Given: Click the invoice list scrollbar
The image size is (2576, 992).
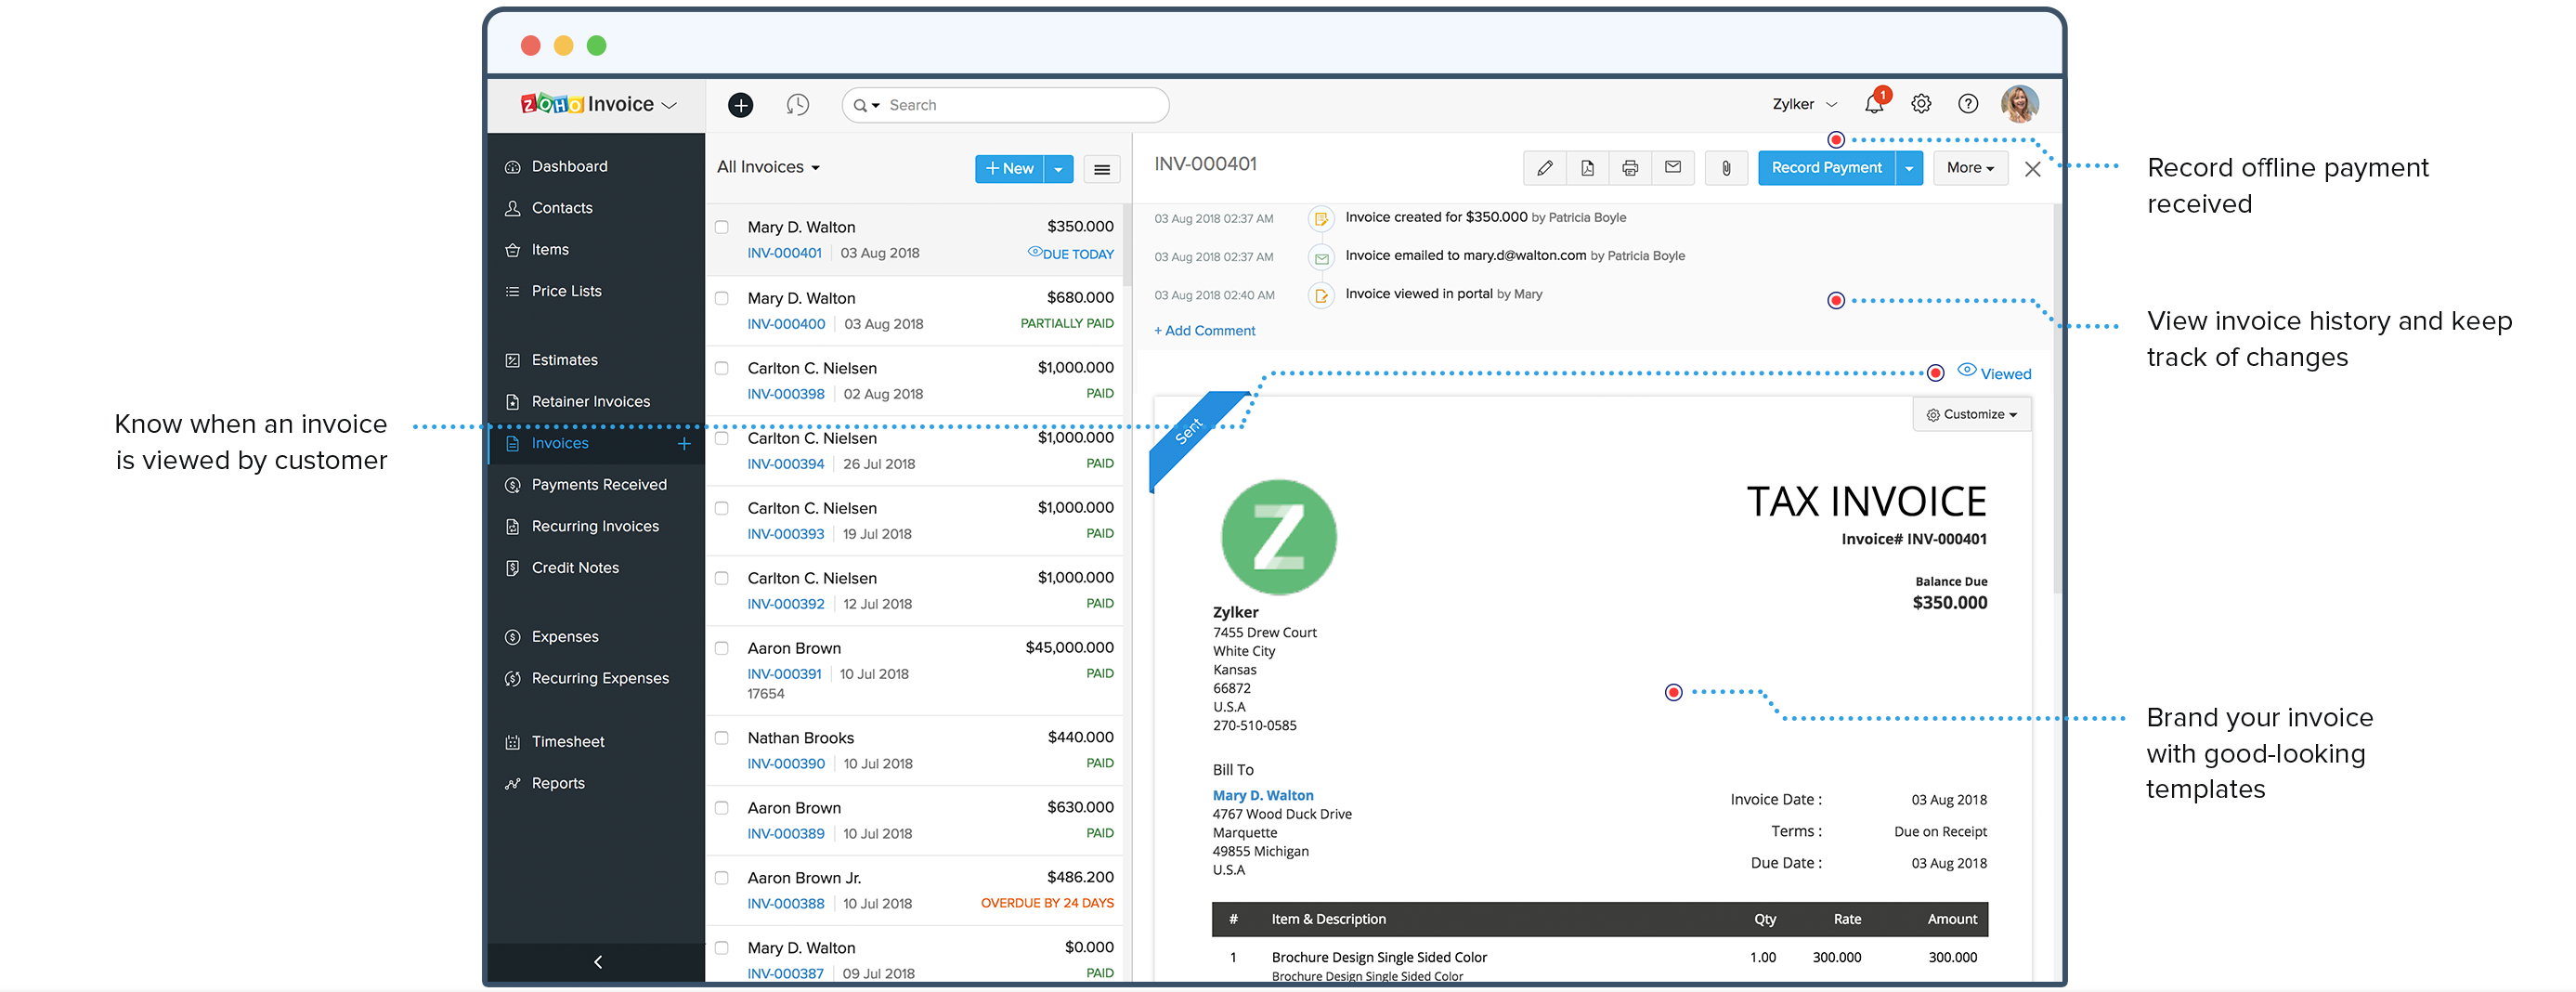Looking at the screenshot, I should click(1126, 245).
